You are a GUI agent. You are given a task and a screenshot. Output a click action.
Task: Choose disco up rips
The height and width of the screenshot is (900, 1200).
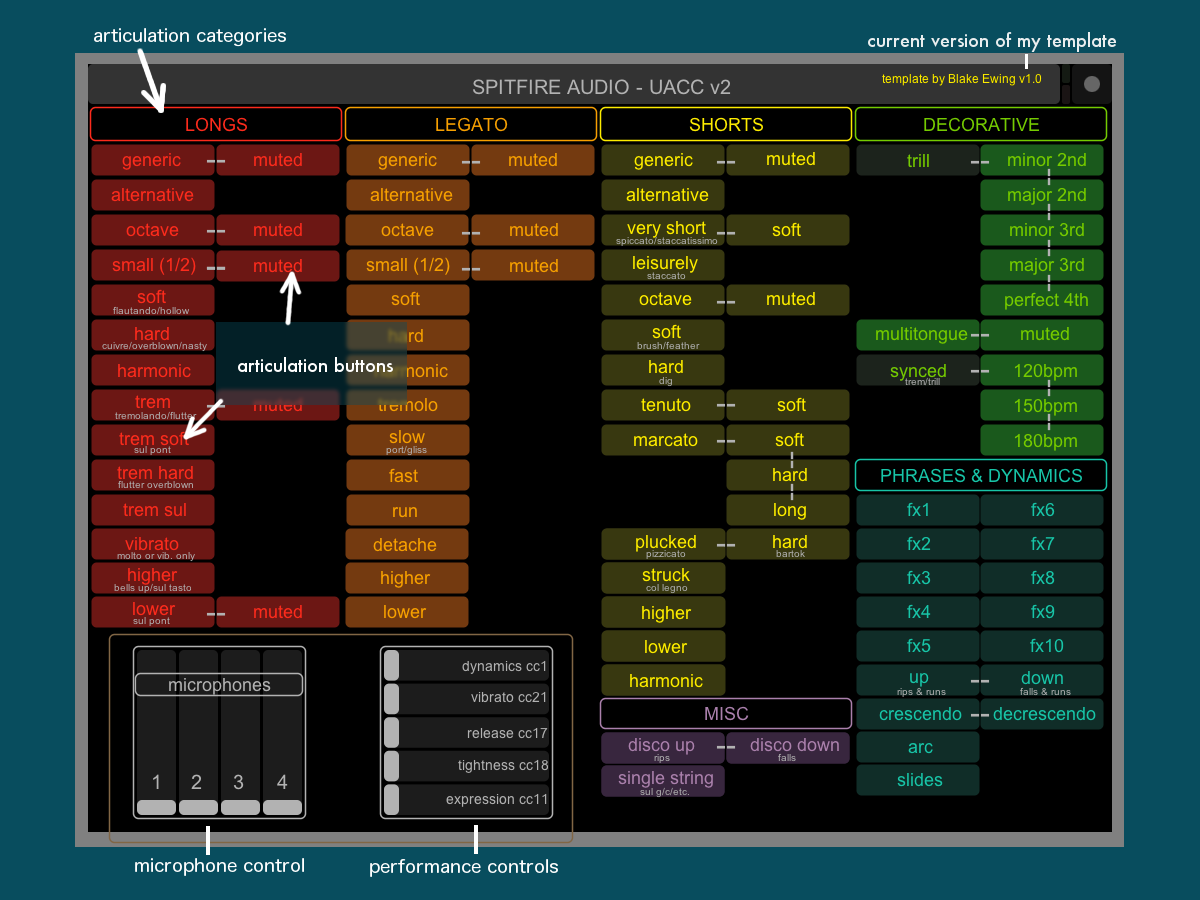[662, 748]
